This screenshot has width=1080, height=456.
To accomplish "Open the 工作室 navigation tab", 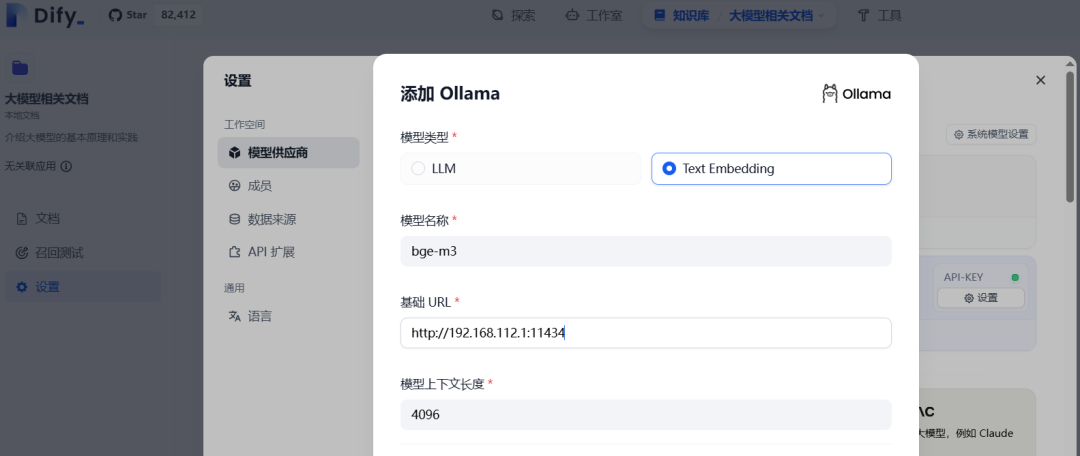I will tap(593, 15).
